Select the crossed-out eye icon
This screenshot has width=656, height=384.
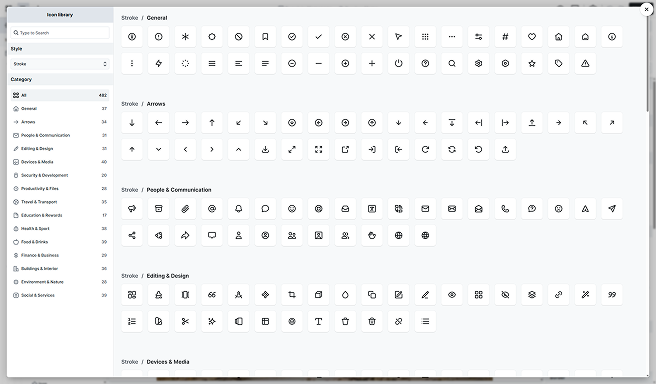tap(505, 295)
